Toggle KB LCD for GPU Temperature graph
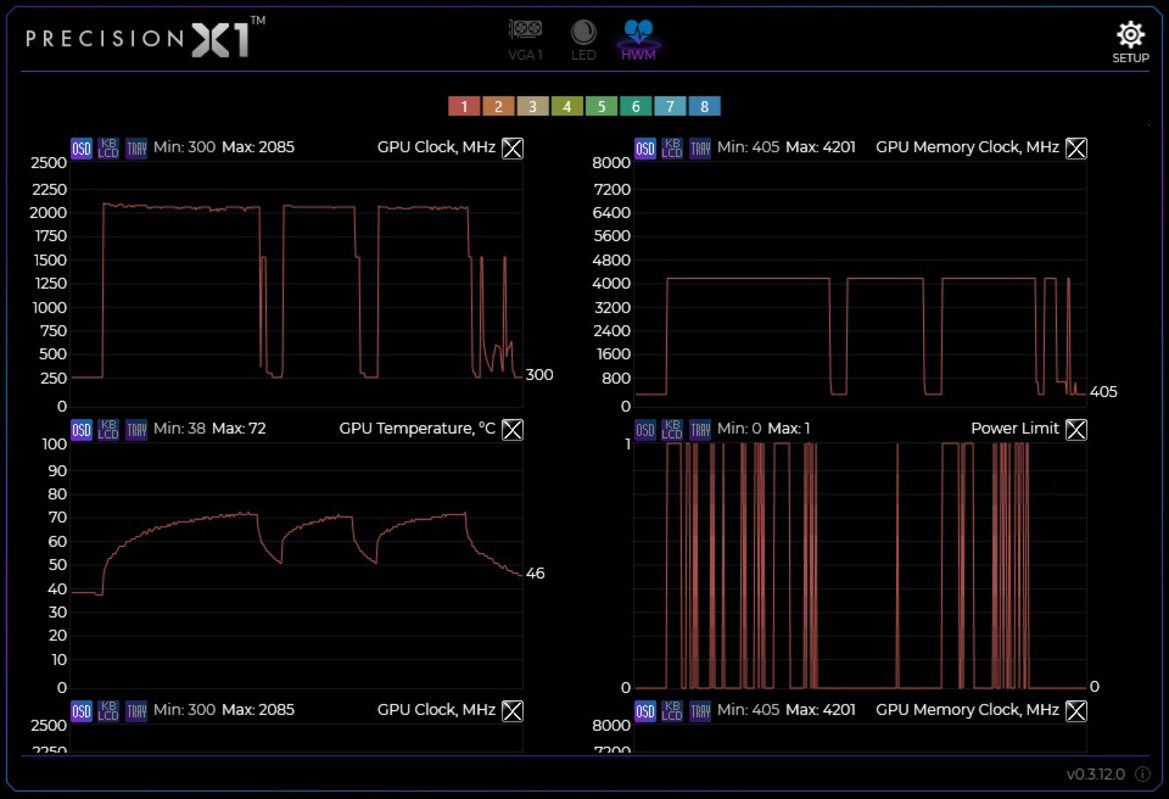The width and height of the screenshot is (1169, 799). (108, 429)
